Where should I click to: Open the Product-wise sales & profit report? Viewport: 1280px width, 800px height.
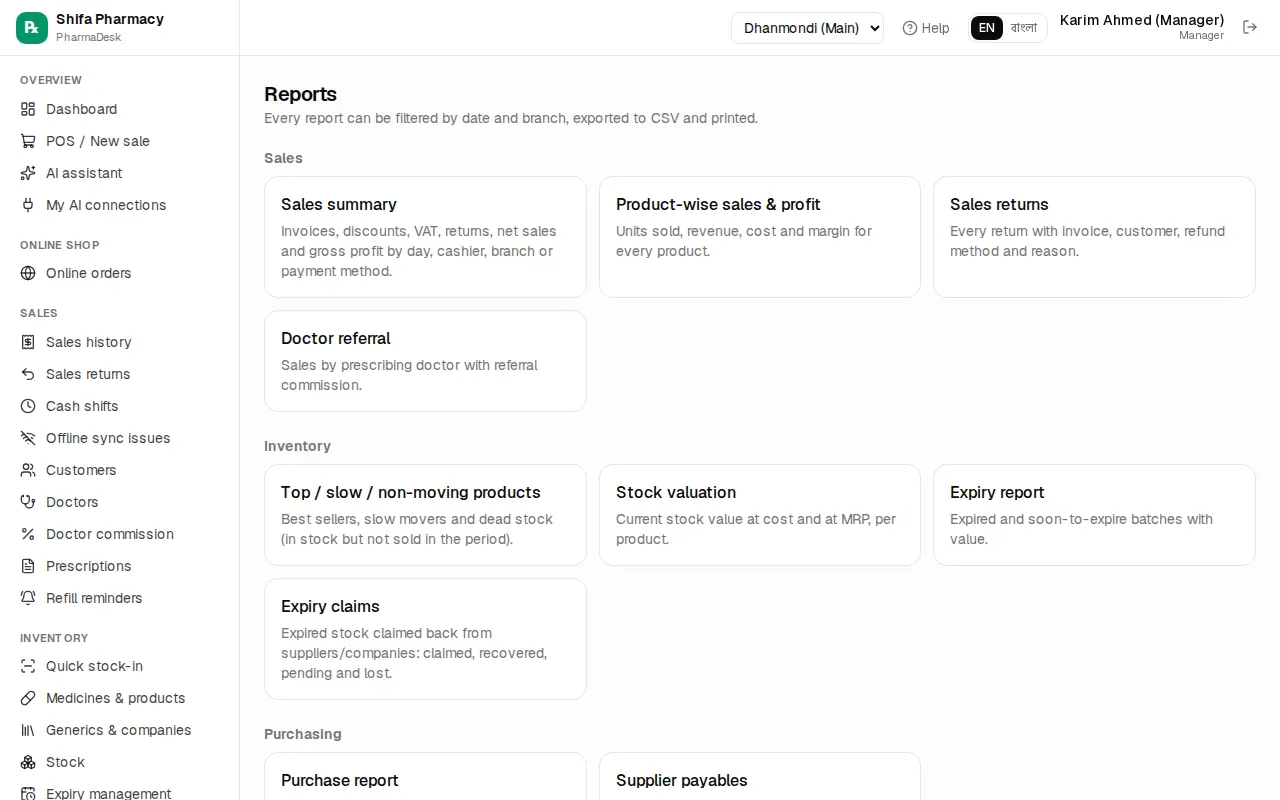tap(760, 237)
